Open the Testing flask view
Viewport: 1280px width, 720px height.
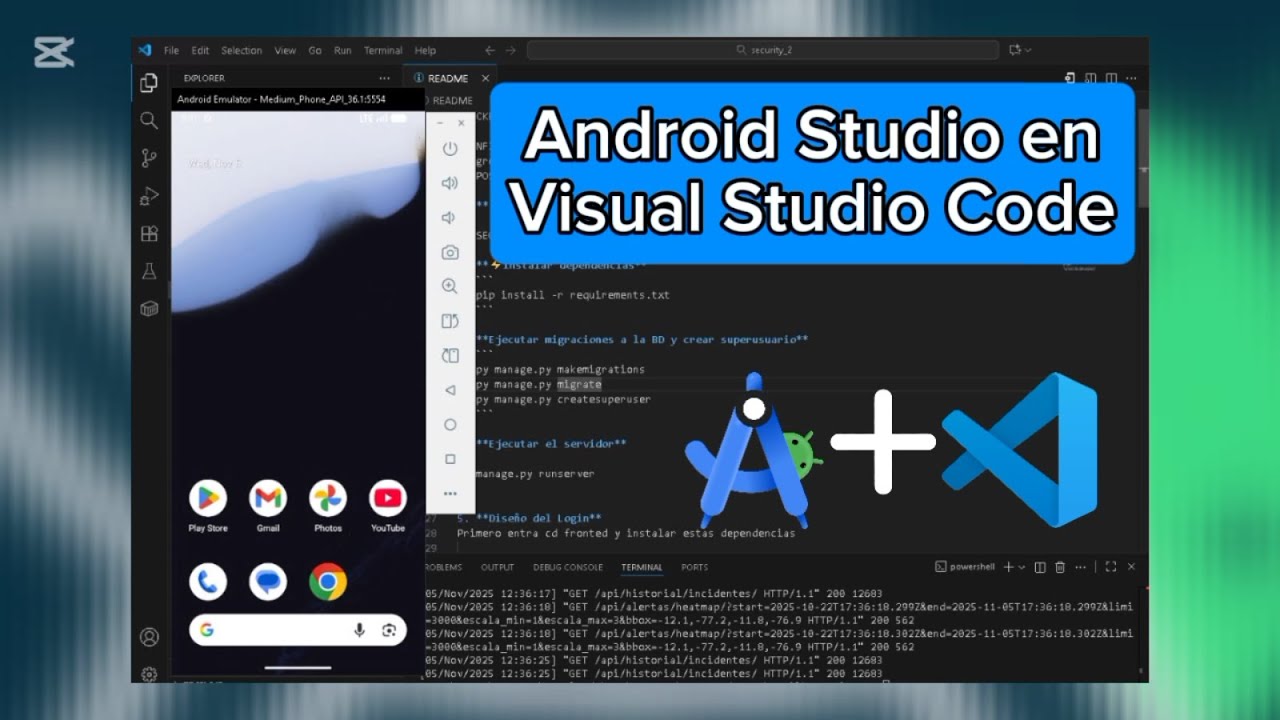(x=149, y=271)
